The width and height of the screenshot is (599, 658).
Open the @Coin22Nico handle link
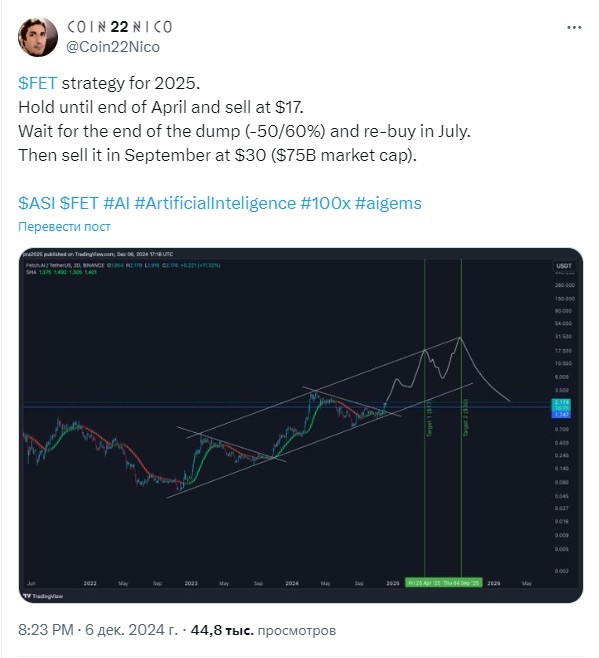pos(113,47)
